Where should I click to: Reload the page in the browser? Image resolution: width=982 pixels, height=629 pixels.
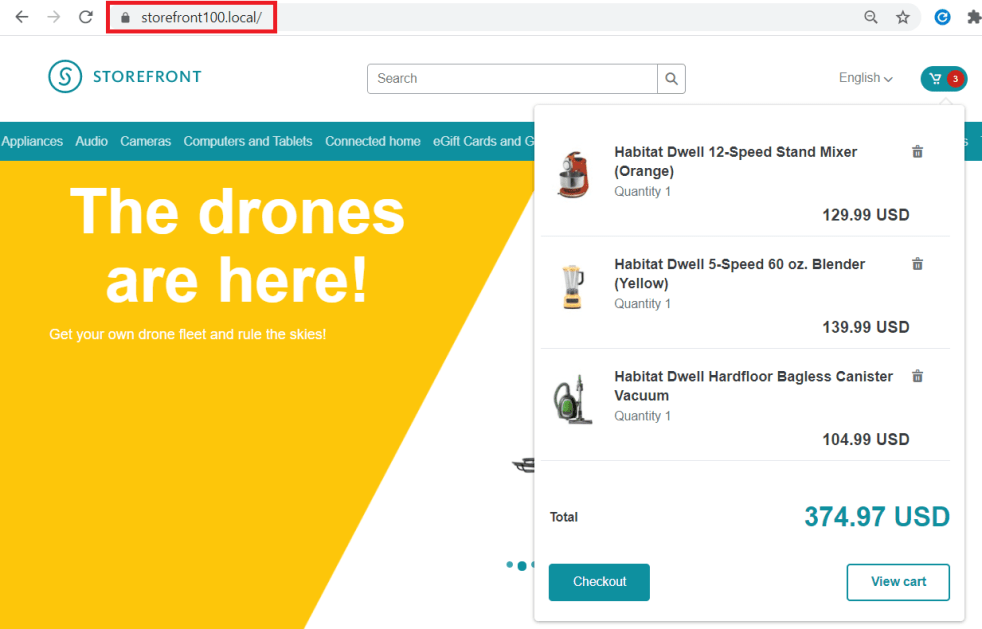coord(86,17)
